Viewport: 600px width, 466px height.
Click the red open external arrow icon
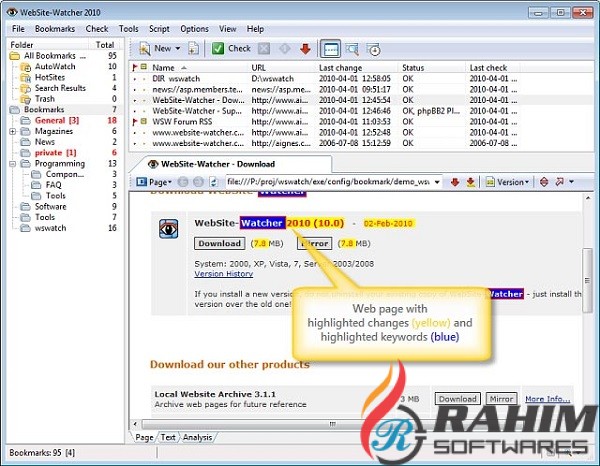click(x=559, y=181)
